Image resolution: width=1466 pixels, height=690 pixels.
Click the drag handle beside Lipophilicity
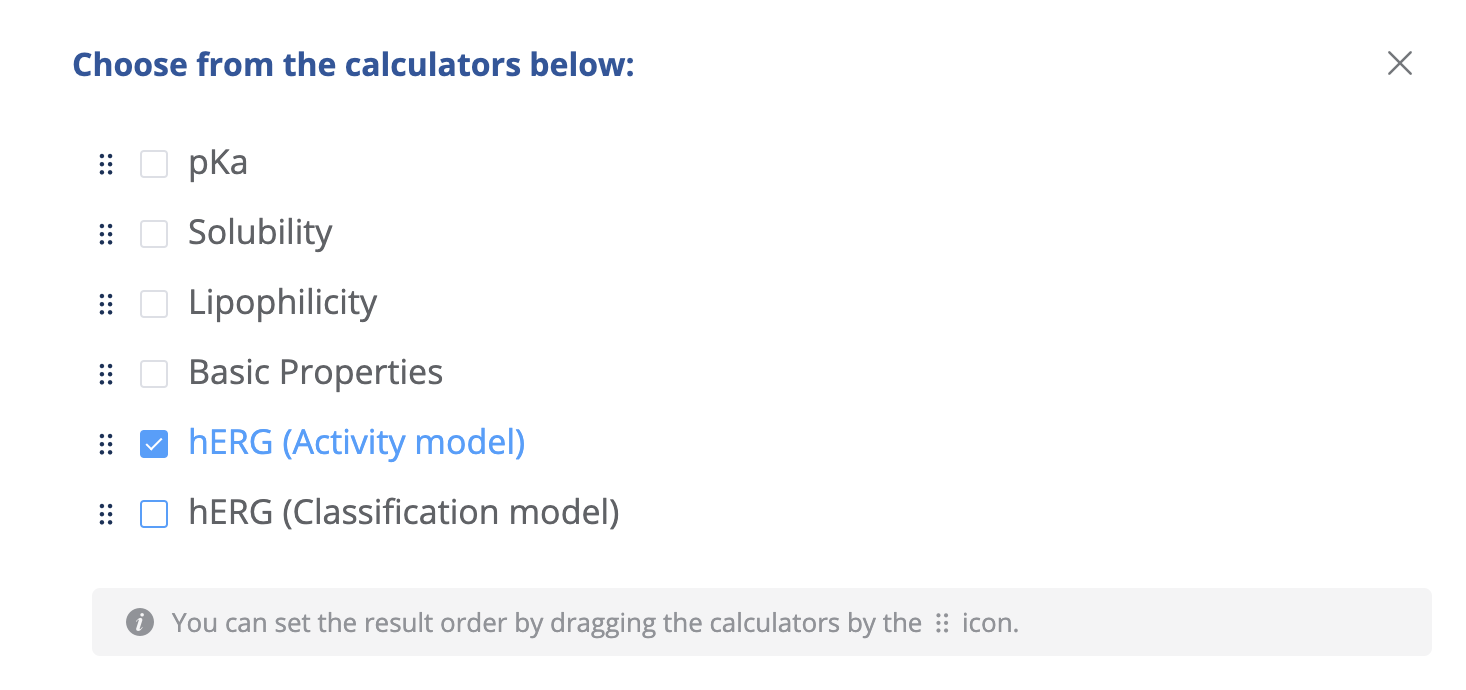(106, 304)
